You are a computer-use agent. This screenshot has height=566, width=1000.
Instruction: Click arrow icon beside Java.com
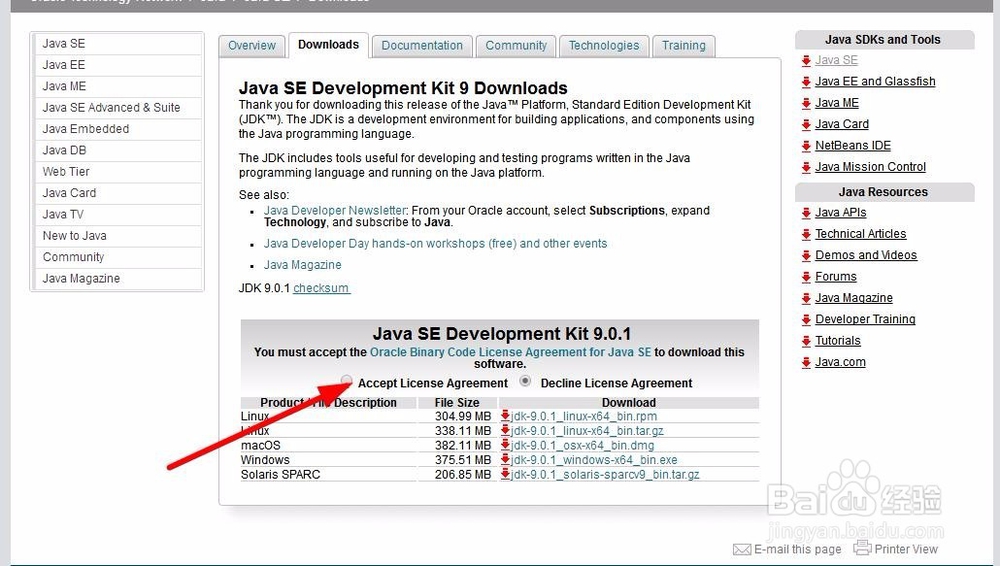pyautogui.click(x=806, y=362)
